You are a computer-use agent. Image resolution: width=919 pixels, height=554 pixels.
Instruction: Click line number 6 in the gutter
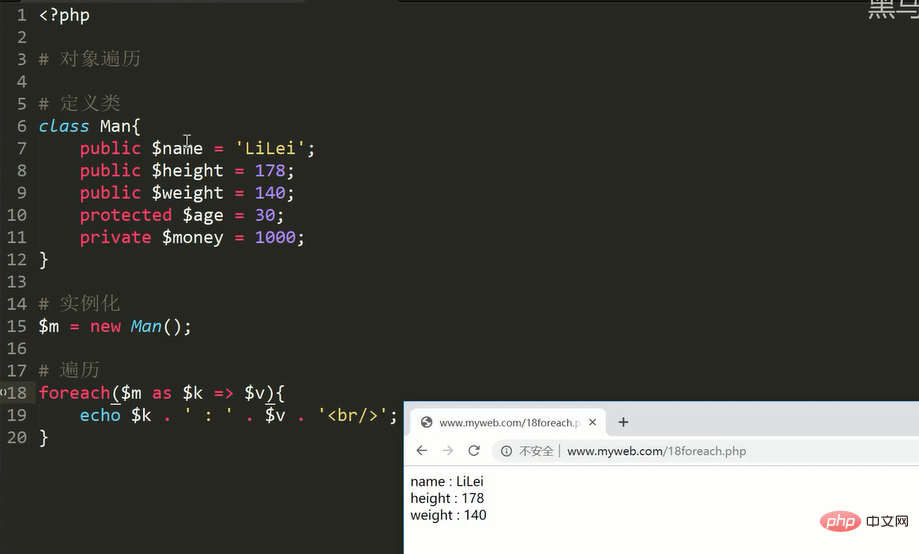(x=22, y=126)
